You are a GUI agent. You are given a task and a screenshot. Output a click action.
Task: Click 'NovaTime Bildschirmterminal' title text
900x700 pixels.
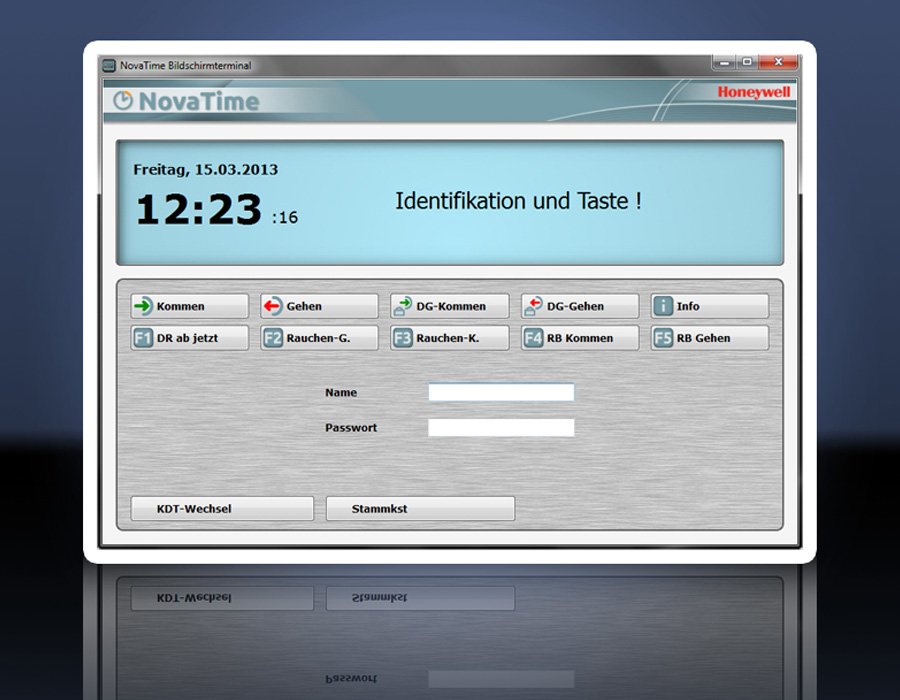tap(185, 65)
